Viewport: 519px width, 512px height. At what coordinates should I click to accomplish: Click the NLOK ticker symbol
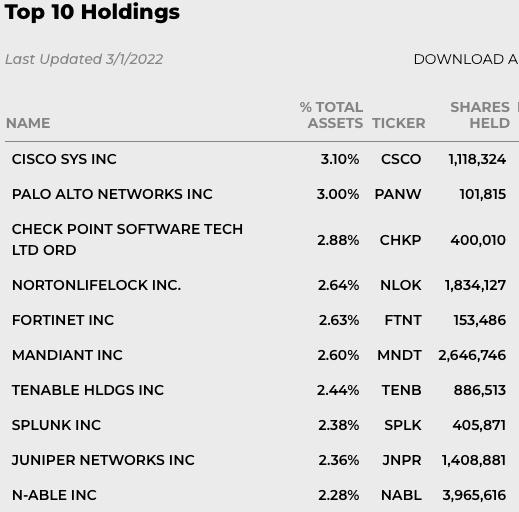click(401, 285)
